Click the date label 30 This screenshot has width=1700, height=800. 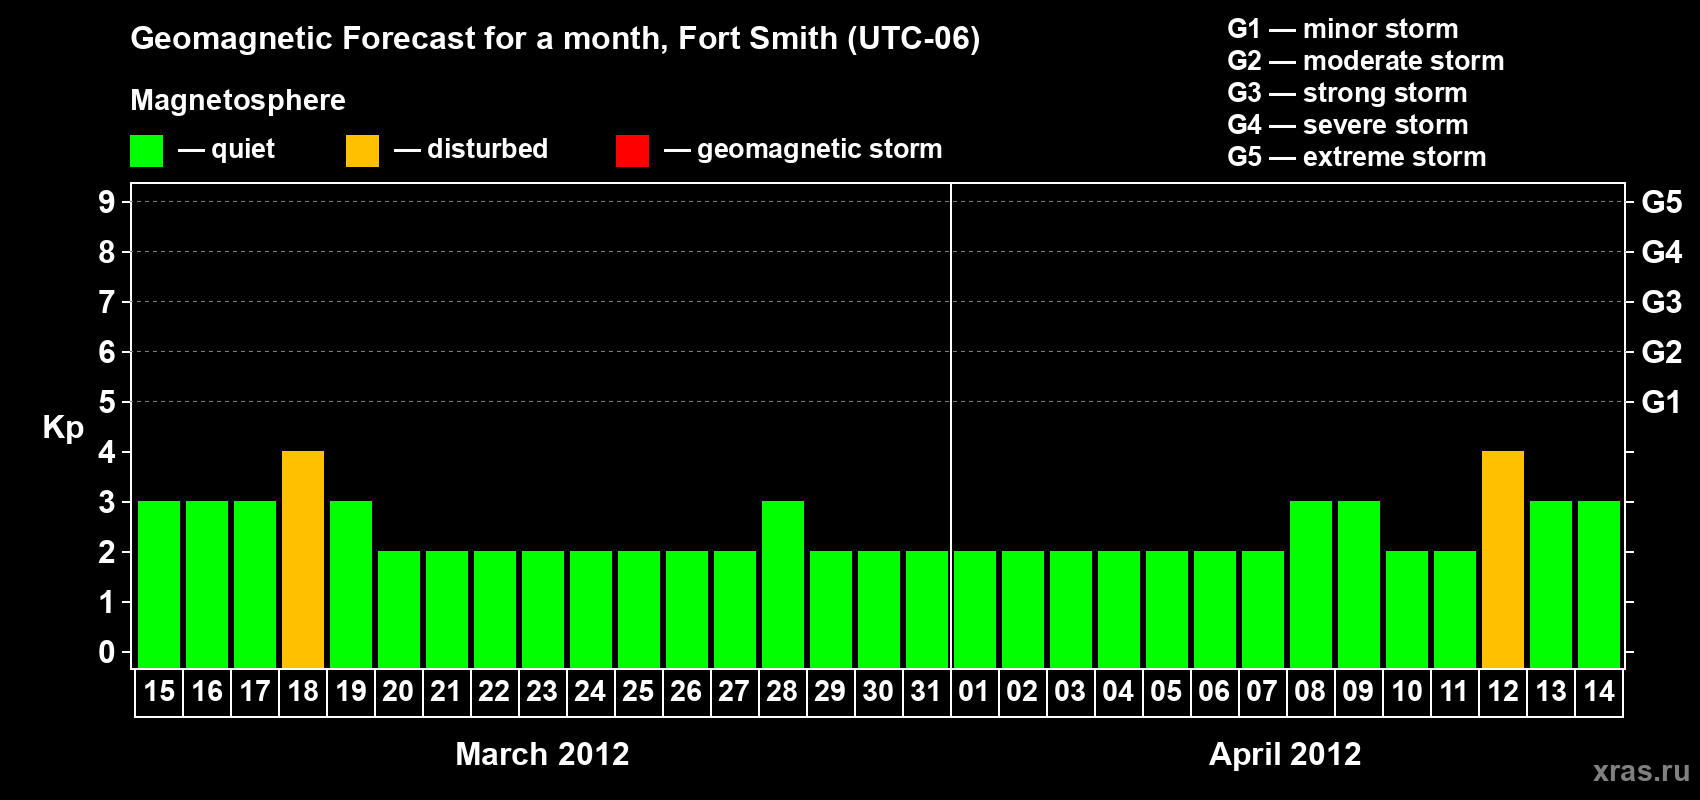click(x=879, y=692)
